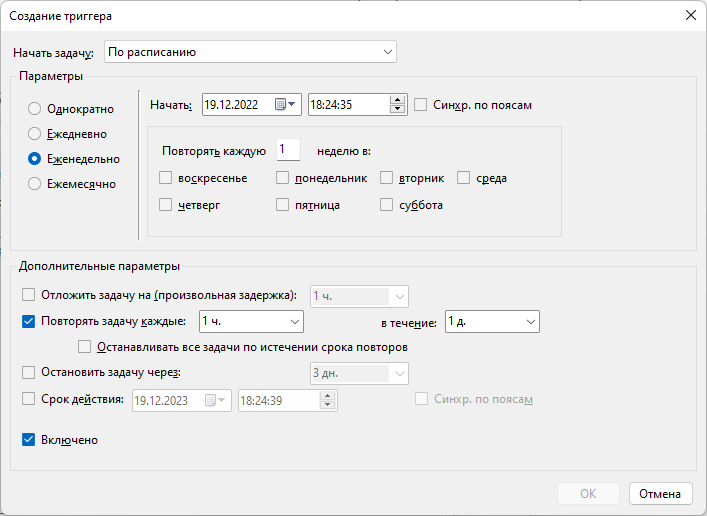Click the weeks recurrence number field
The width and height of the screenshot is (707, 516).
[x=288, y=150]
